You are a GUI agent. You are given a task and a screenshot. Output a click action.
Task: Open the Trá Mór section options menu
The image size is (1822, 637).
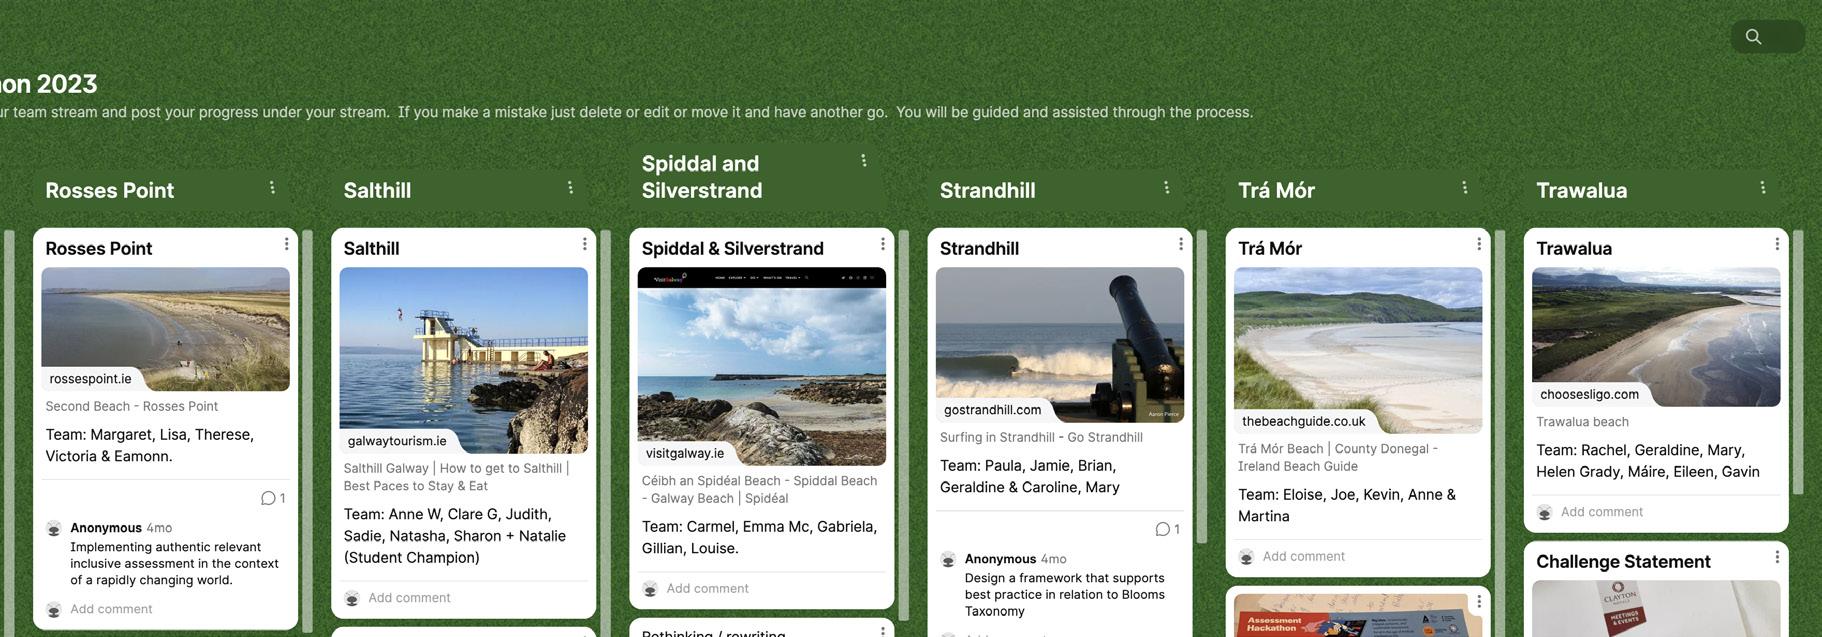tap(1464, 188)
